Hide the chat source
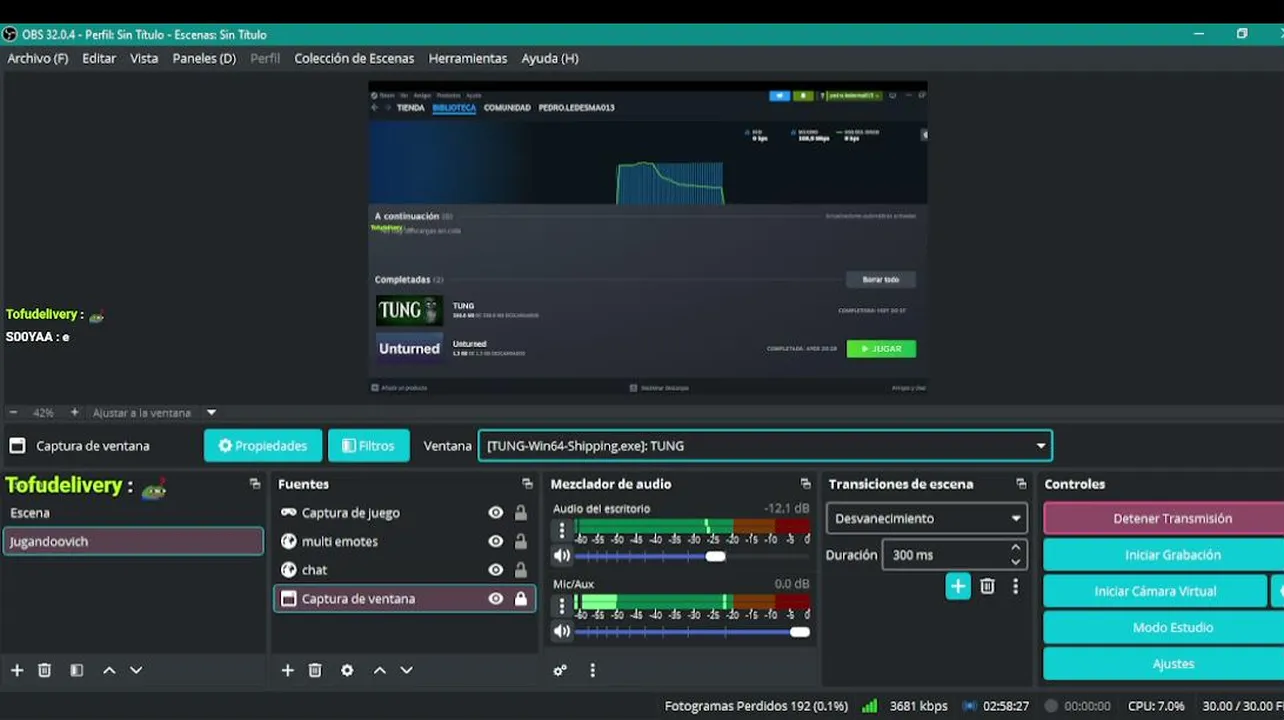This screenshot has width=1284, height=720. coord(495,570)
